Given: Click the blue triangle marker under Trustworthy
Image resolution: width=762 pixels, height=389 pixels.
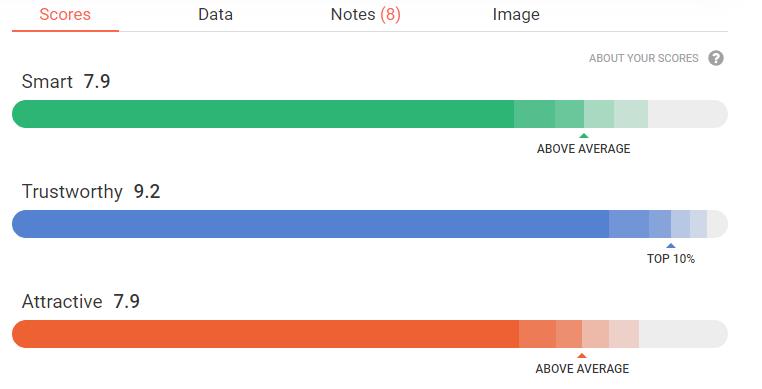Looking at the screenshot, I should click(671, 246).
